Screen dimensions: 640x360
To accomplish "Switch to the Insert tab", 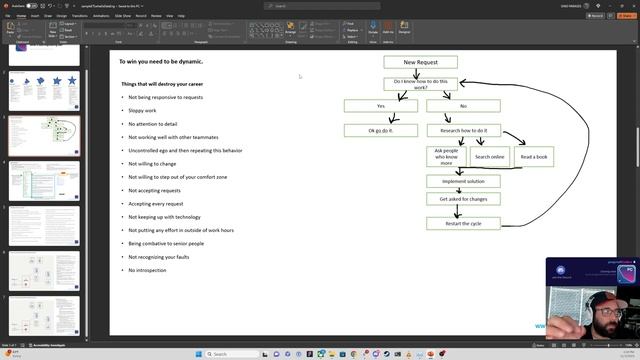I will [x=35, y=16].
